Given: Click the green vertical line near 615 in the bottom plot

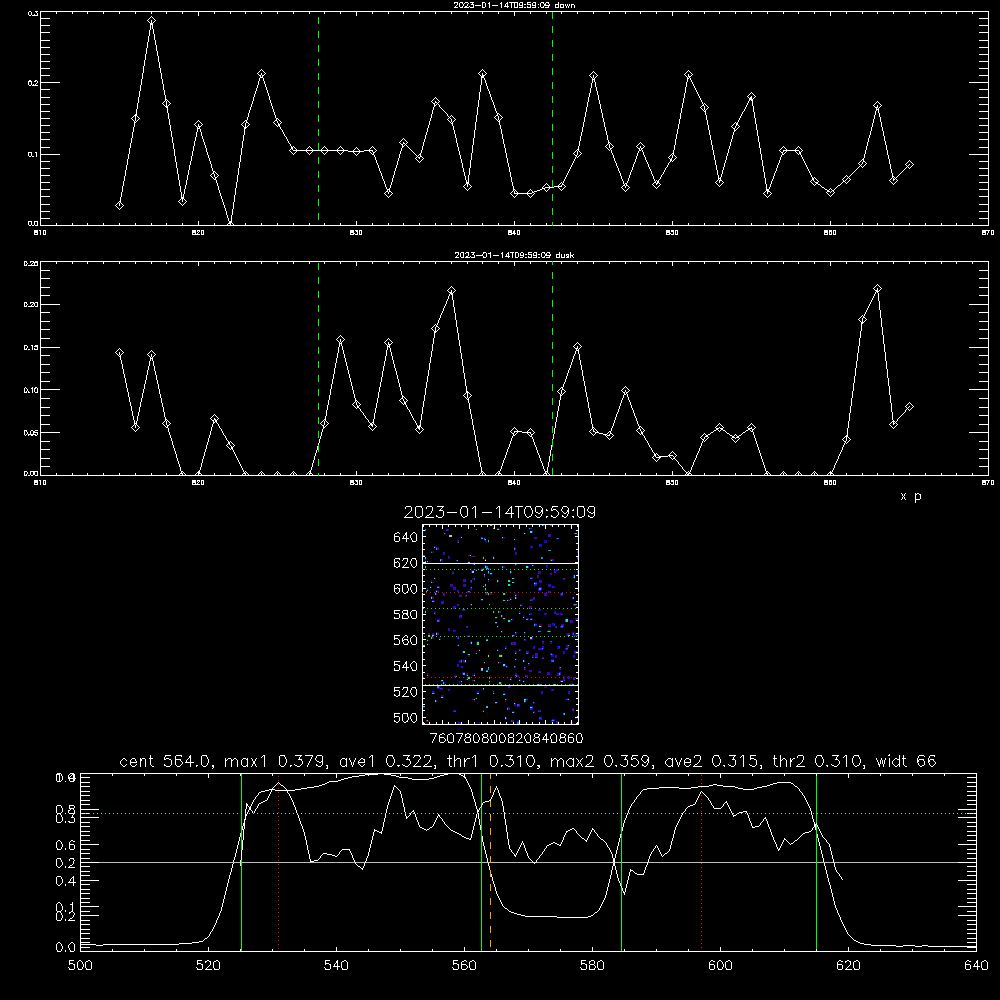Looking at the screenshot, I should pyautogui.click(x=816, y=862).
